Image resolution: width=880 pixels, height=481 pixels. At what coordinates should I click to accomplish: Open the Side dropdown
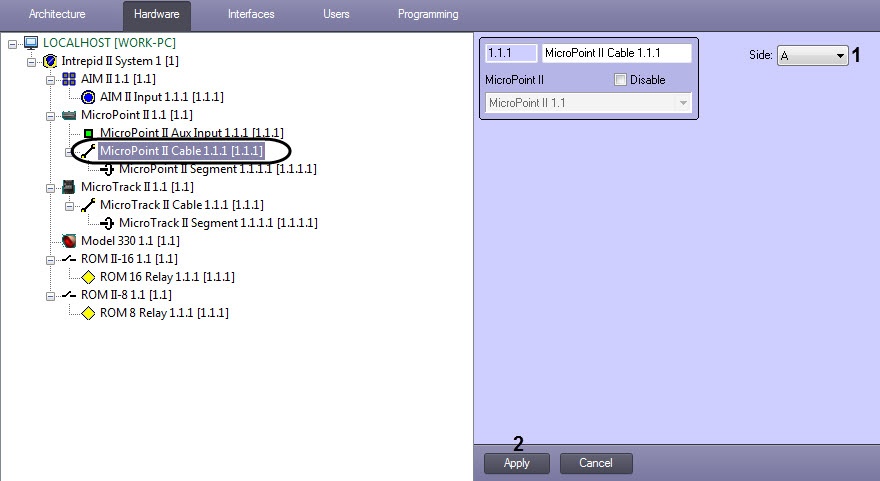812,55
